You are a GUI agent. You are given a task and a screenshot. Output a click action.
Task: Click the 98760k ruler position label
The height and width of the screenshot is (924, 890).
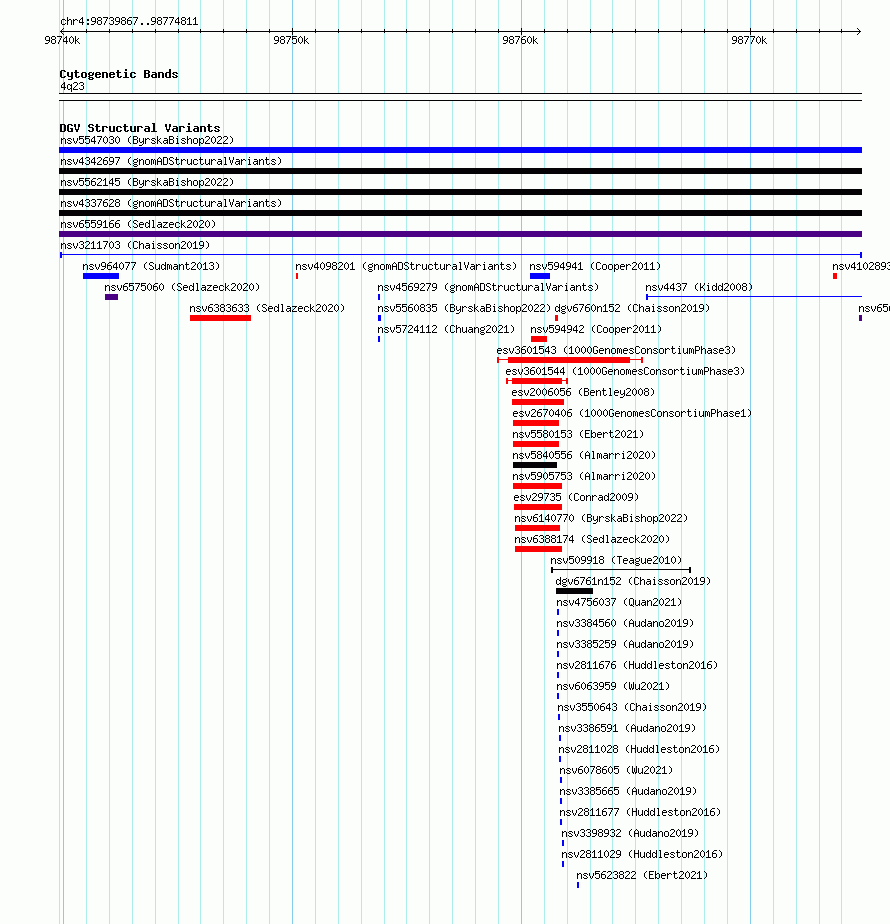520,41
